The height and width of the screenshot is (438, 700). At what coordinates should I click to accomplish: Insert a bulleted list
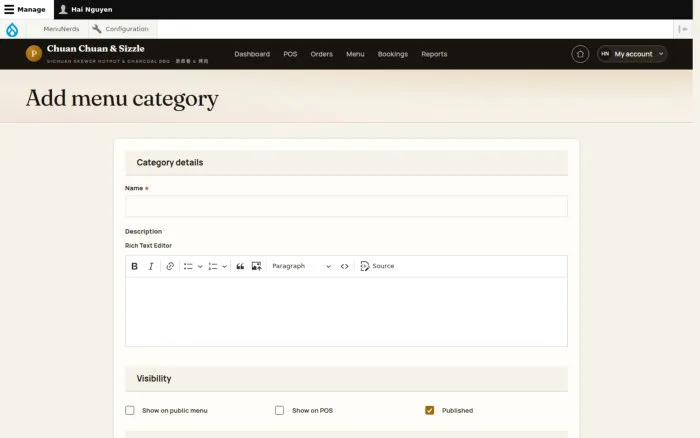tap(188, 266)
